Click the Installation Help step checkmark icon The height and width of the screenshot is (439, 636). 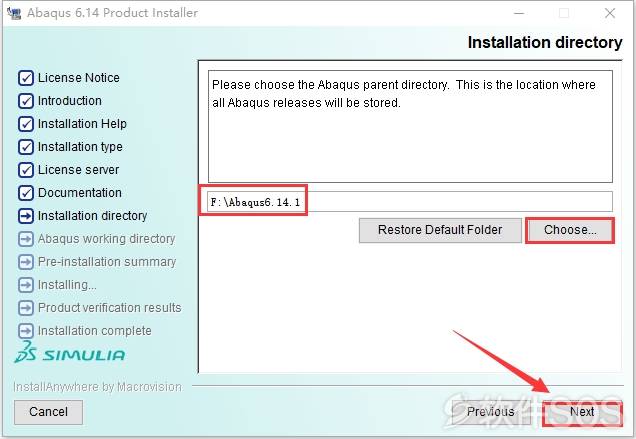click(26, 124)
